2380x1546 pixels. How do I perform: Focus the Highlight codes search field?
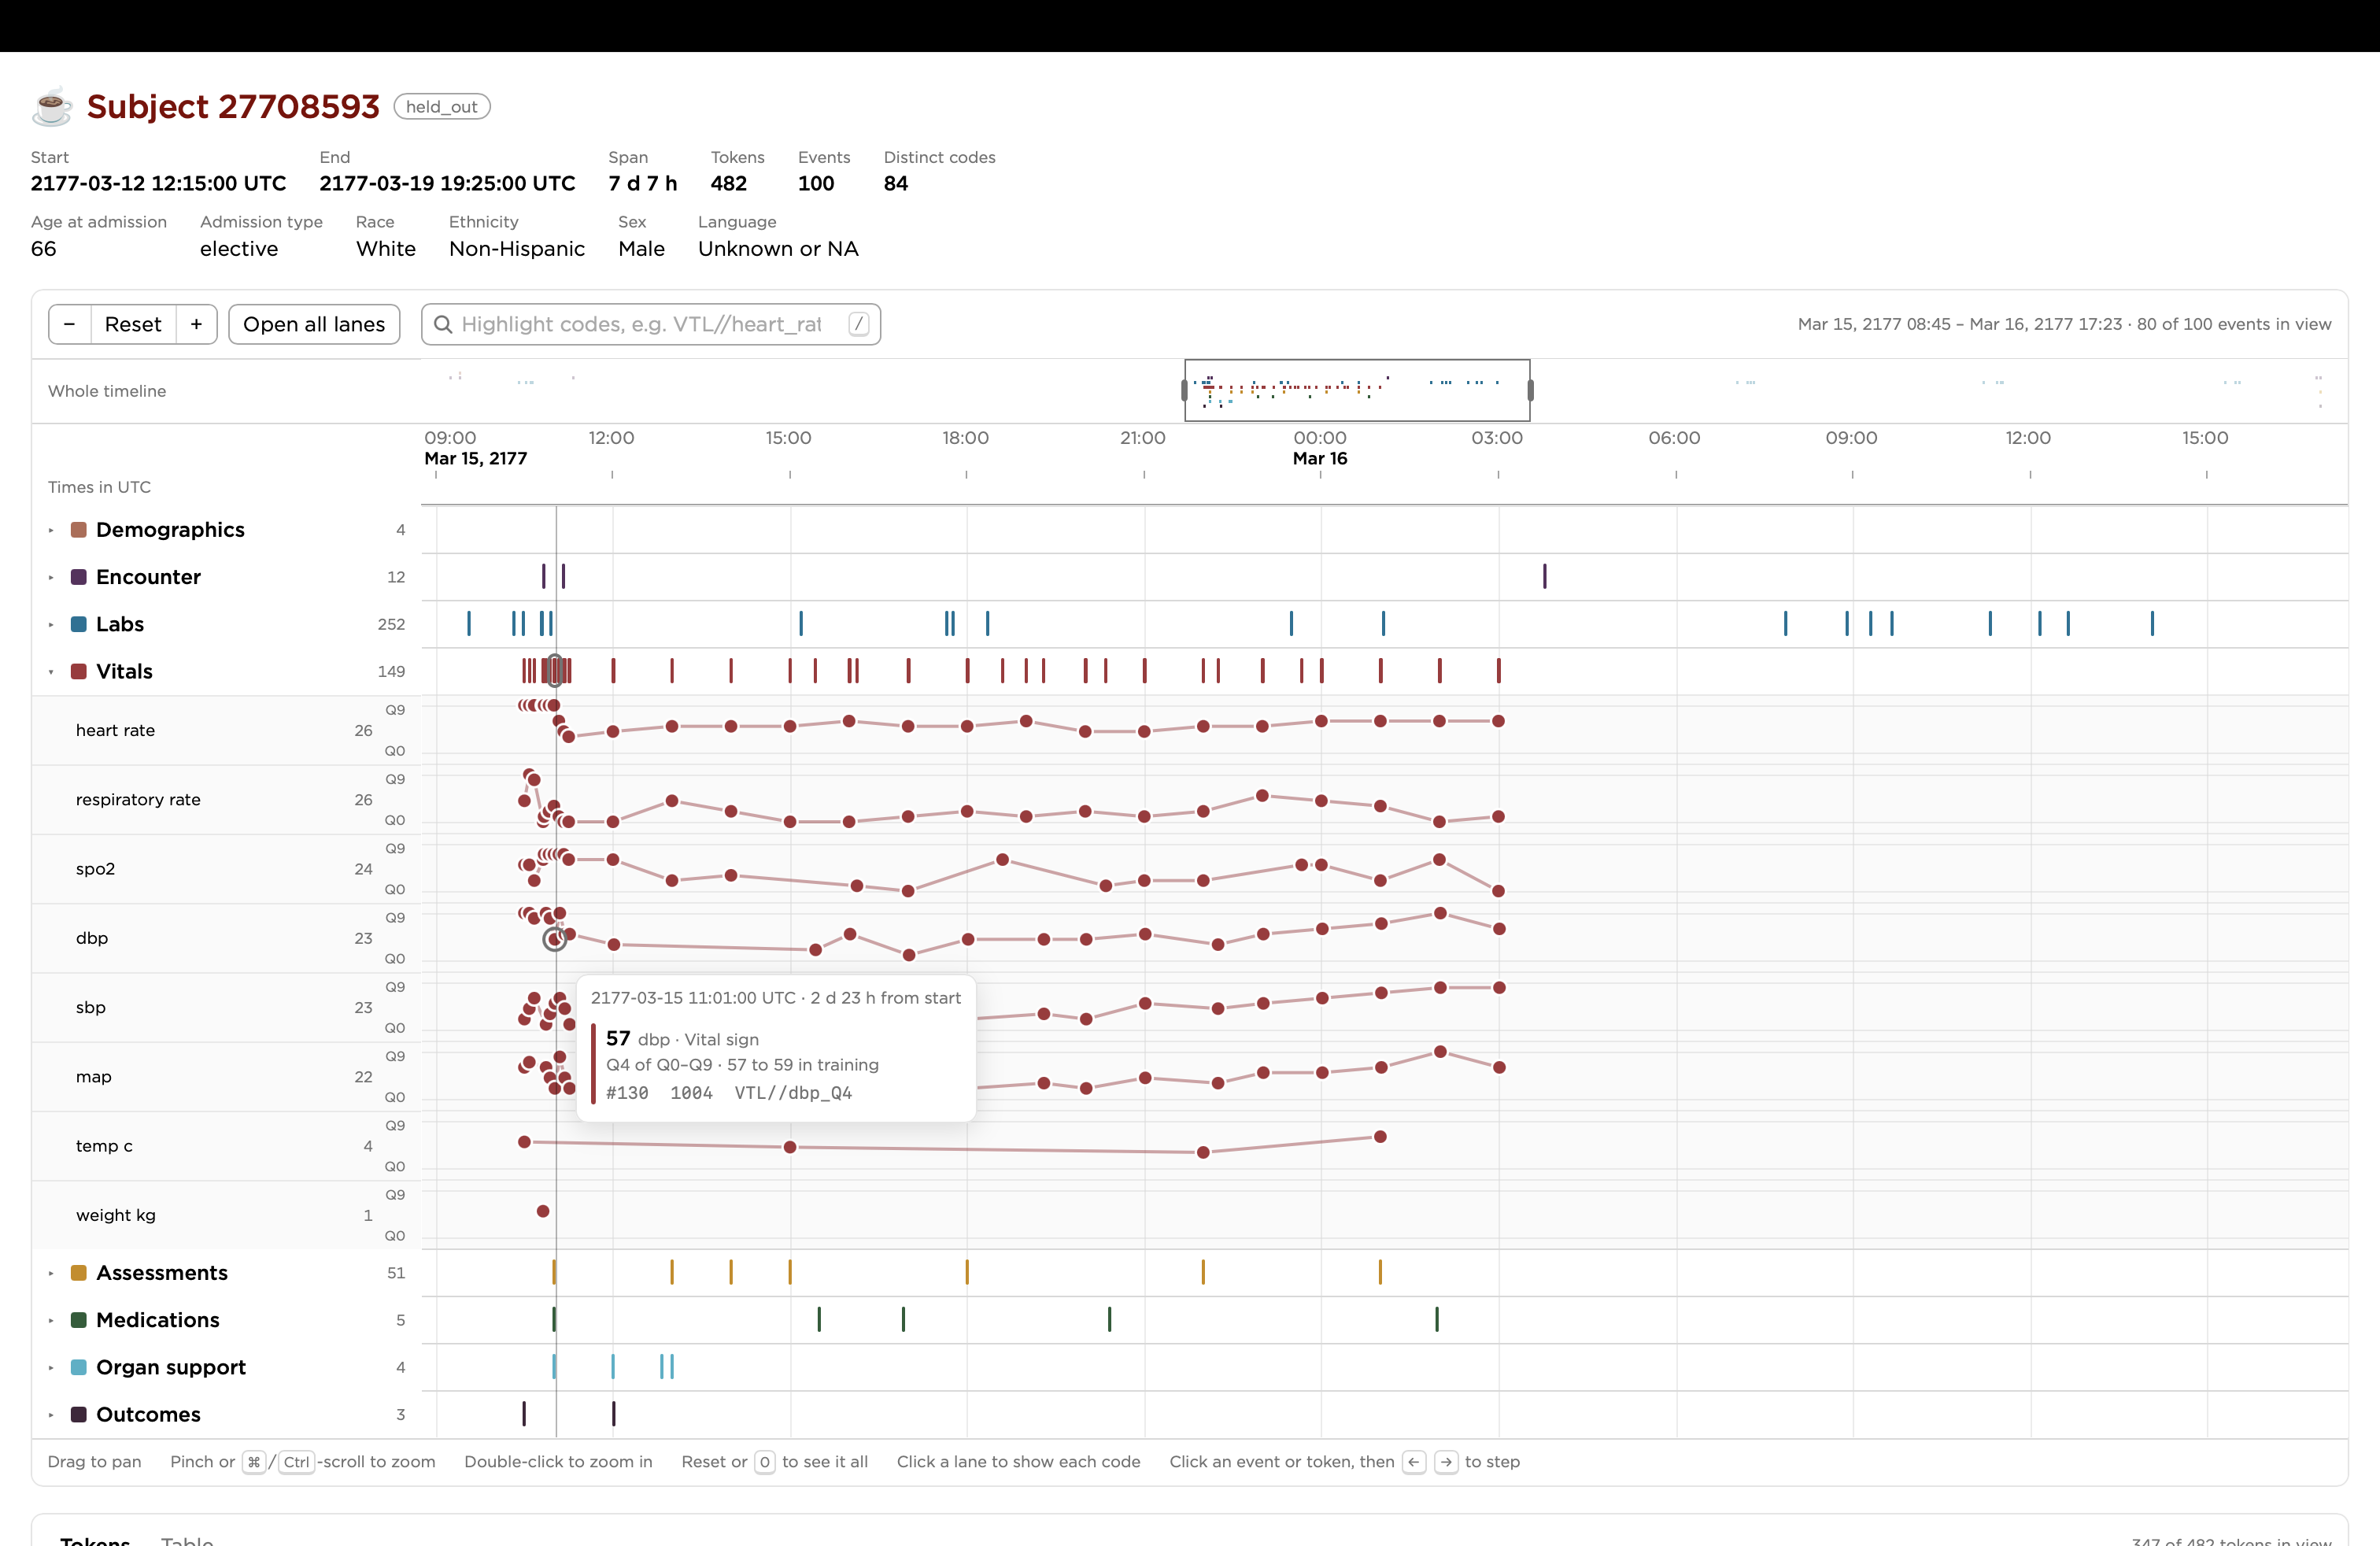pos(651,324)
